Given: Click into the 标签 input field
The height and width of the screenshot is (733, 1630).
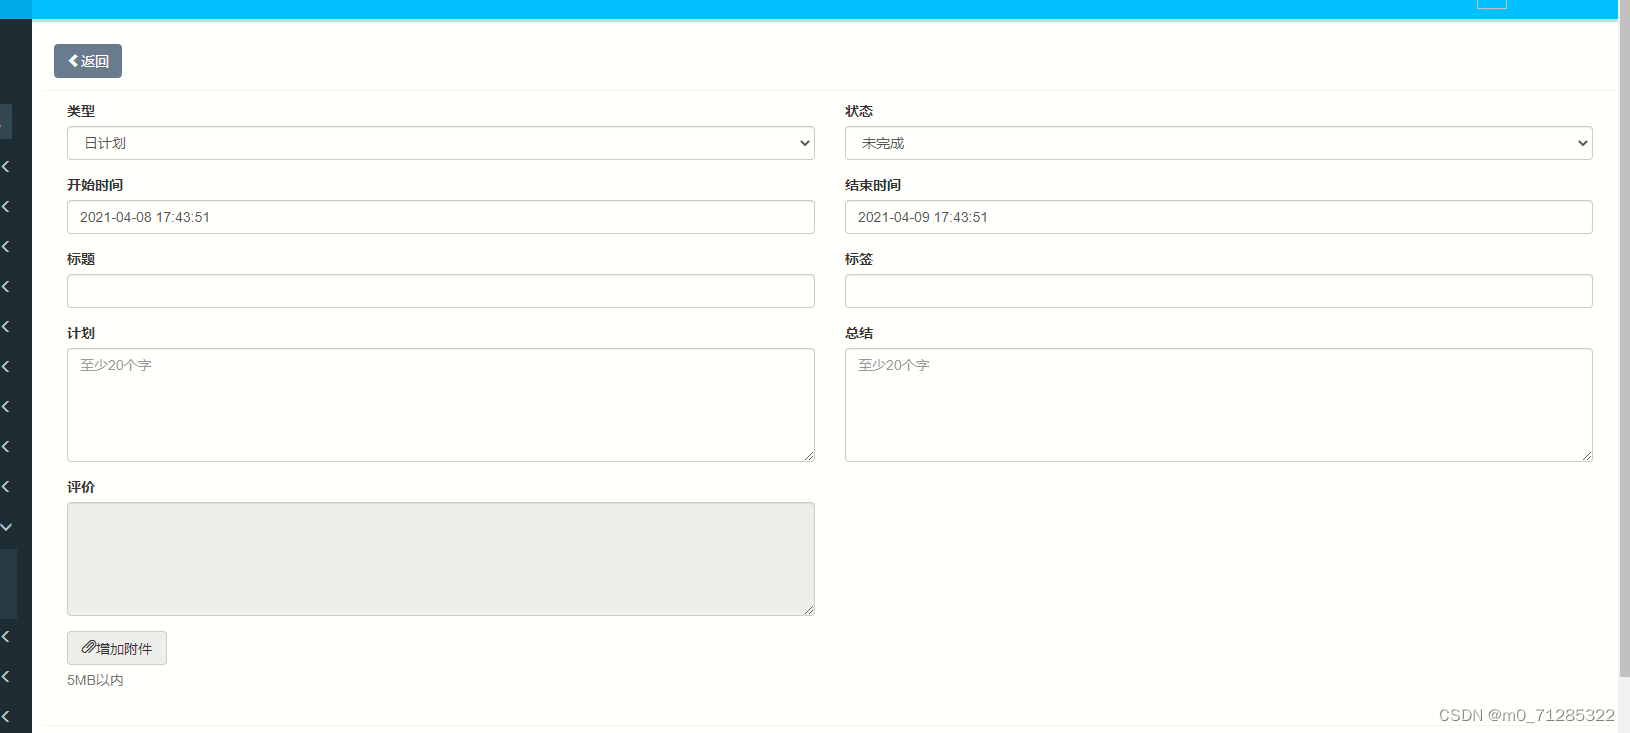Looking at the screenshot, I should [x=1219, y=291].
